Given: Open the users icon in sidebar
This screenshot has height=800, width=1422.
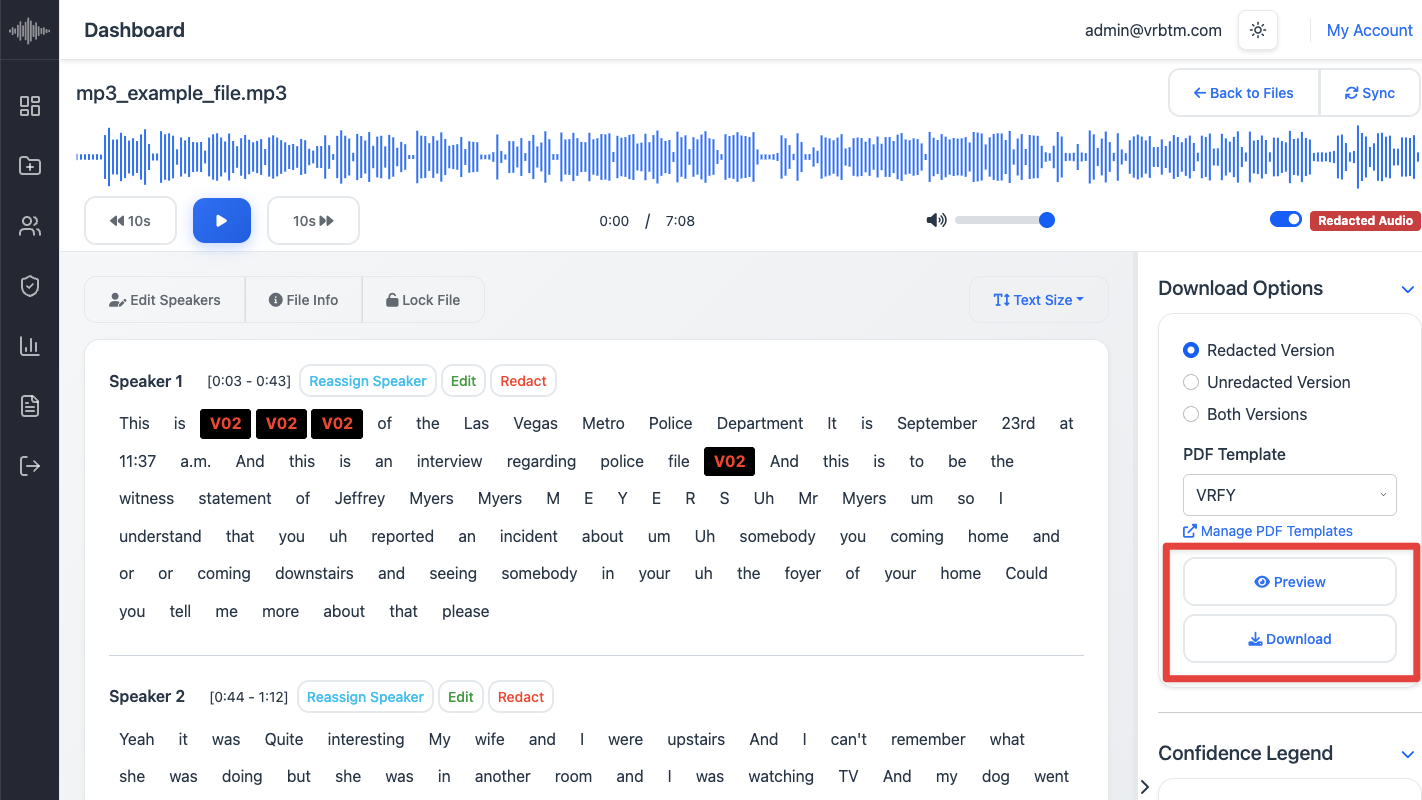Looking at the screenshot, I should tap(30, 226).
